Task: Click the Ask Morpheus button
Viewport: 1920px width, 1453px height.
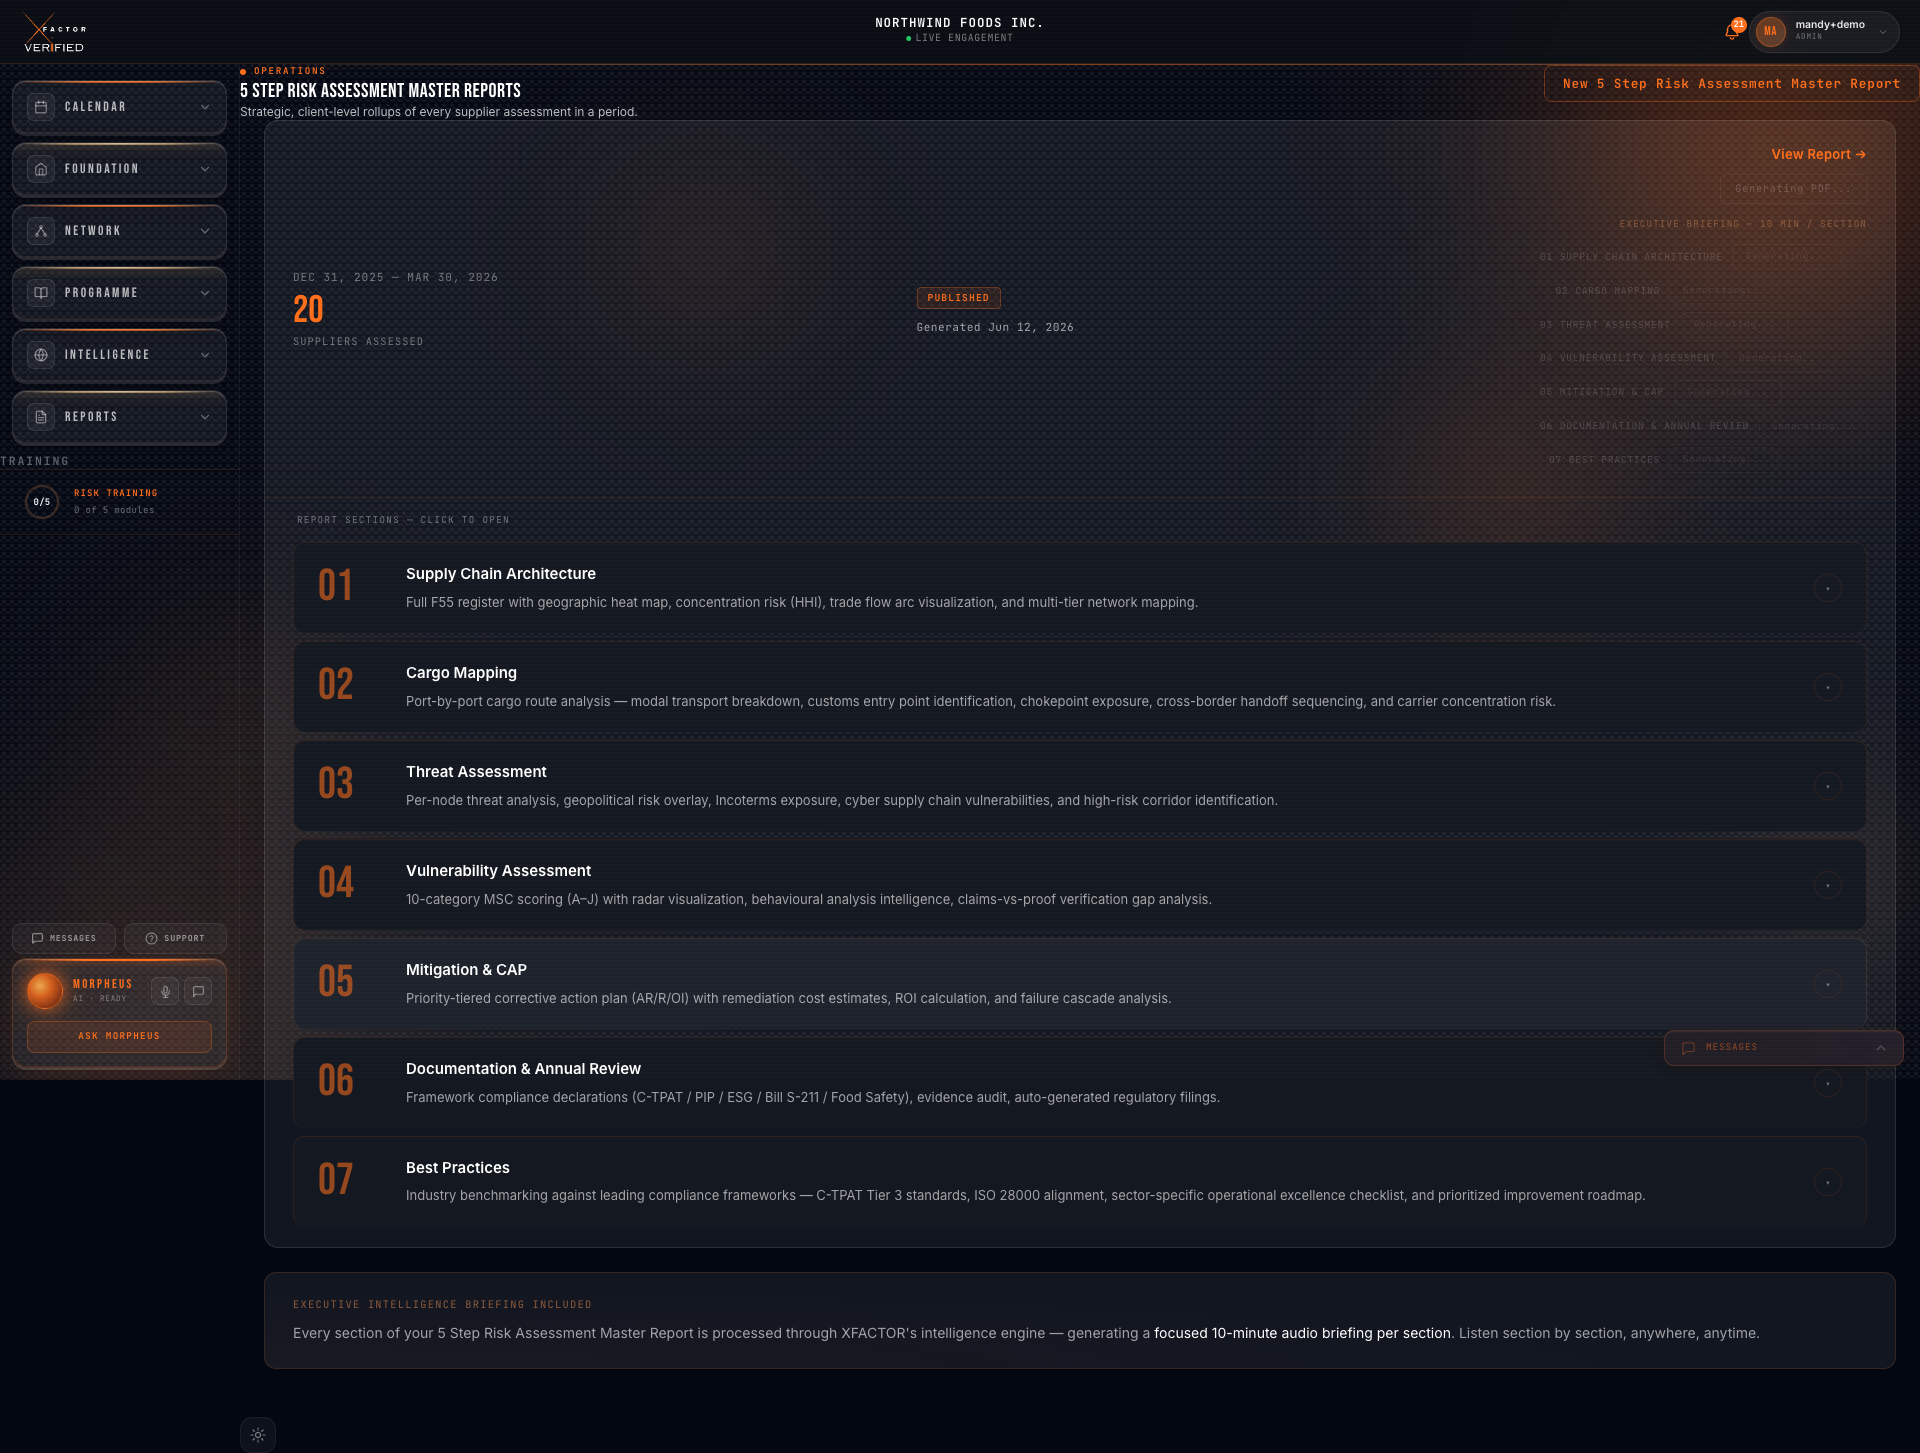Action: [119, 1036]
